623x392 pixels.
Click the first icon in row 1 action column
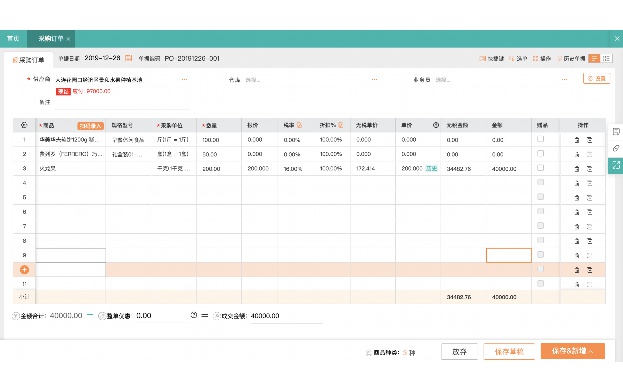[577, 140]
